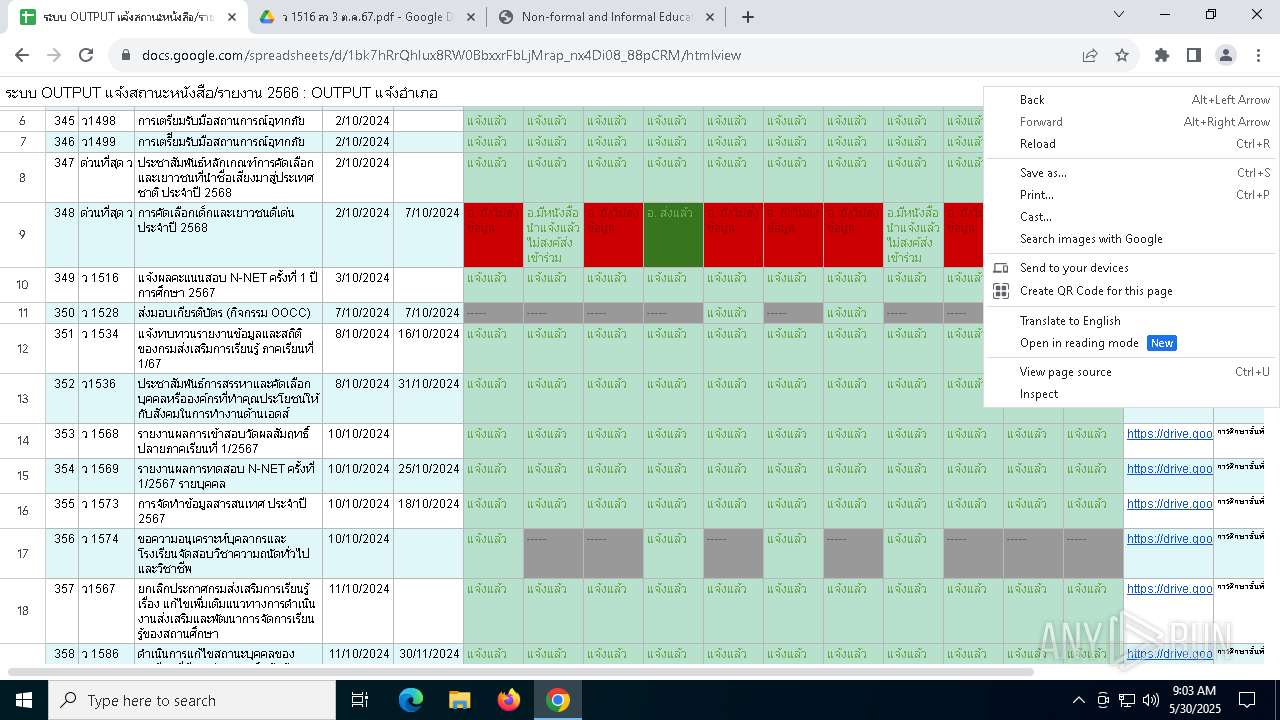Choose Save as... in the context menu
The height and width of the screenshot is (720, 1280).
1130,173
